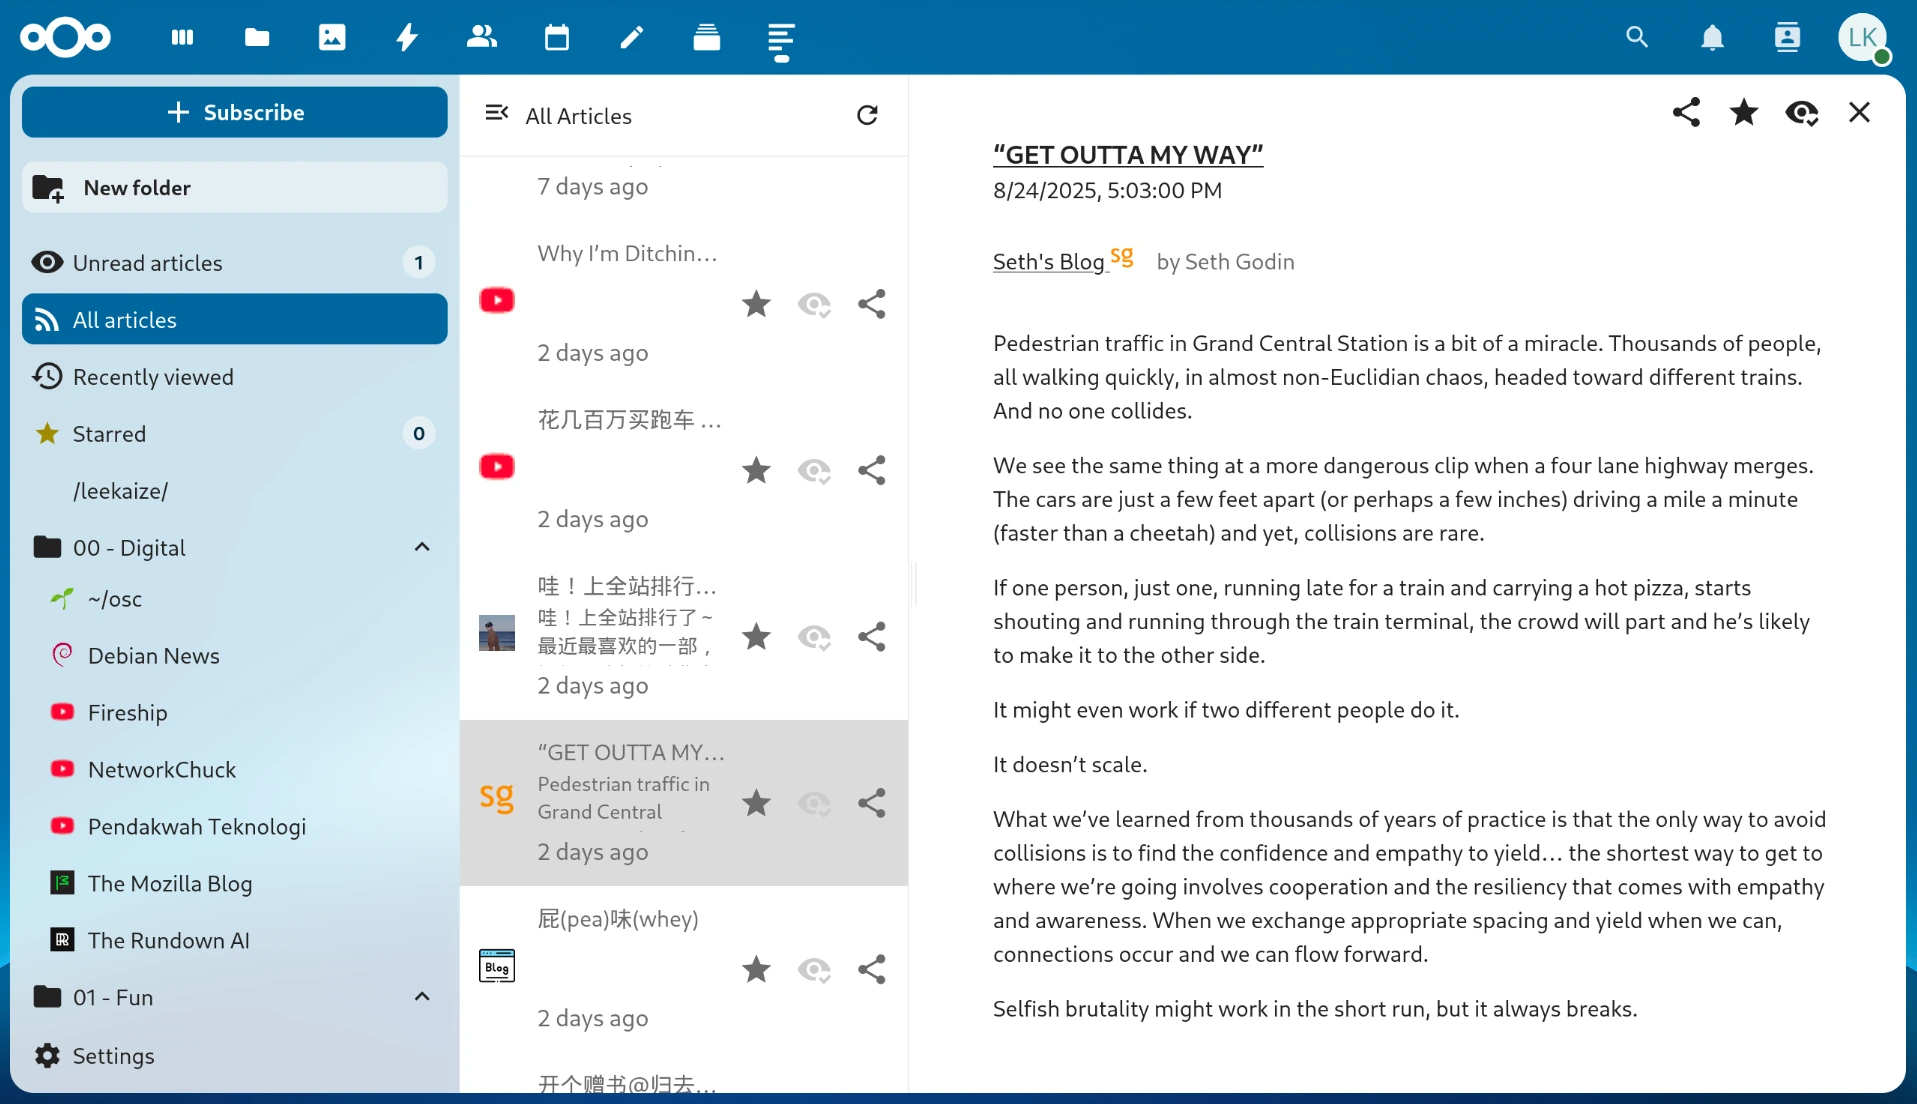Select the Debian News feed

tap(242, 656)
